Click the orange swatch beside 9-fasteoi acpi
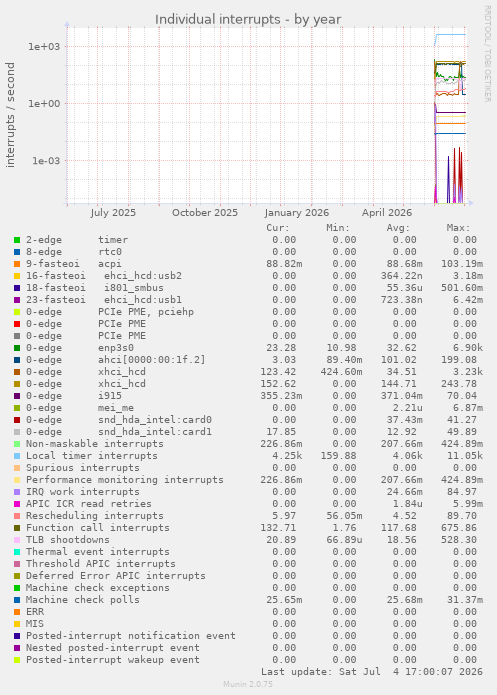497x695 pixels. (x=17, y=264)
